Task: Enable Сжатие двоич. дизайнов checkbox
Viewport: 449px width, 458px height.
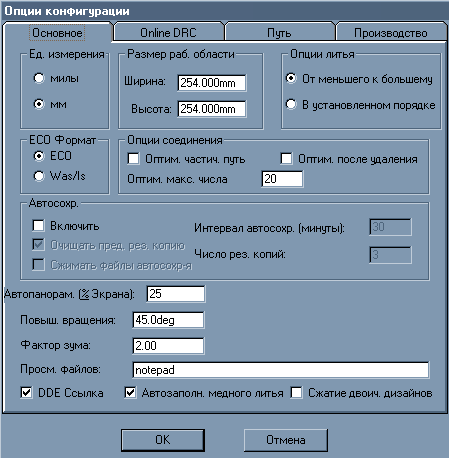Action: point(296,393)
